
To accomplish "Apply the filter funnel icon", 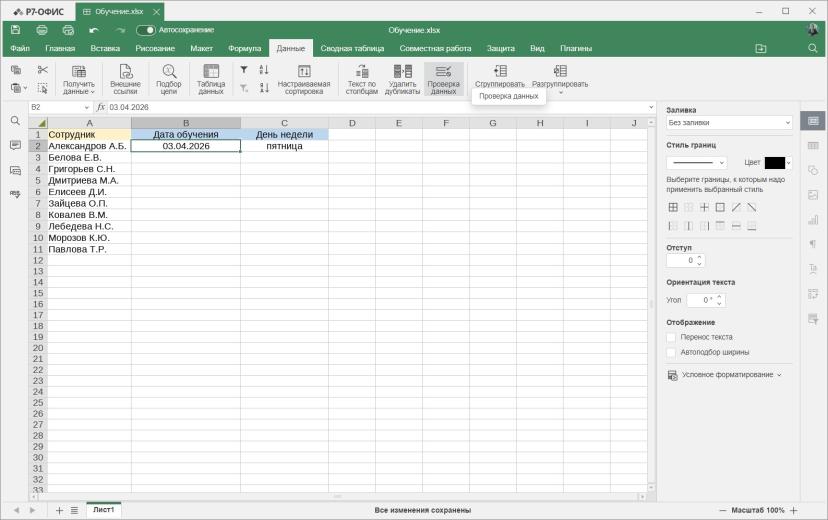I will pyautogui.click(x=244, y=70).
